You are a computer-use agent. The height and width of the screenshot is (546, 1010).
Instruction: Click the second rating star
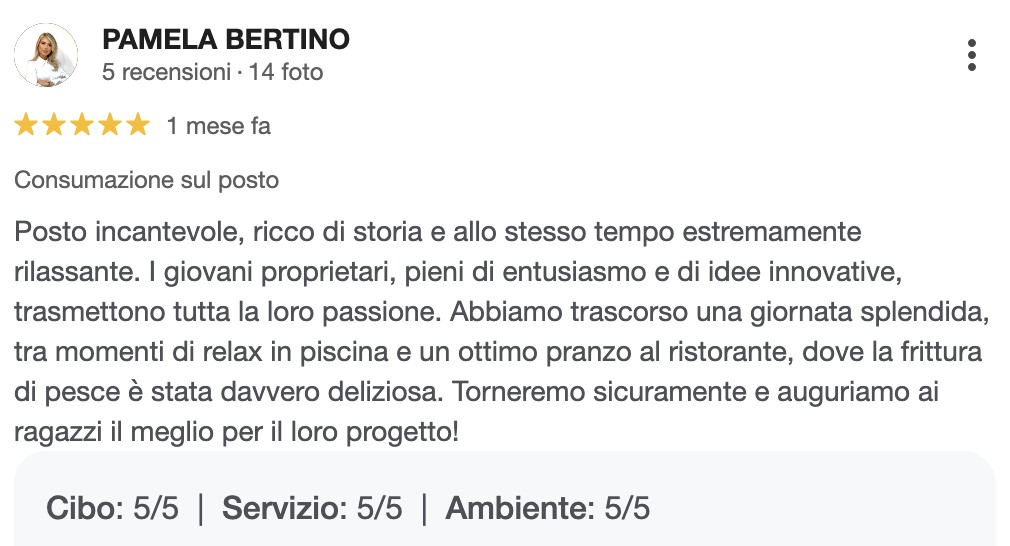[54, 126]
